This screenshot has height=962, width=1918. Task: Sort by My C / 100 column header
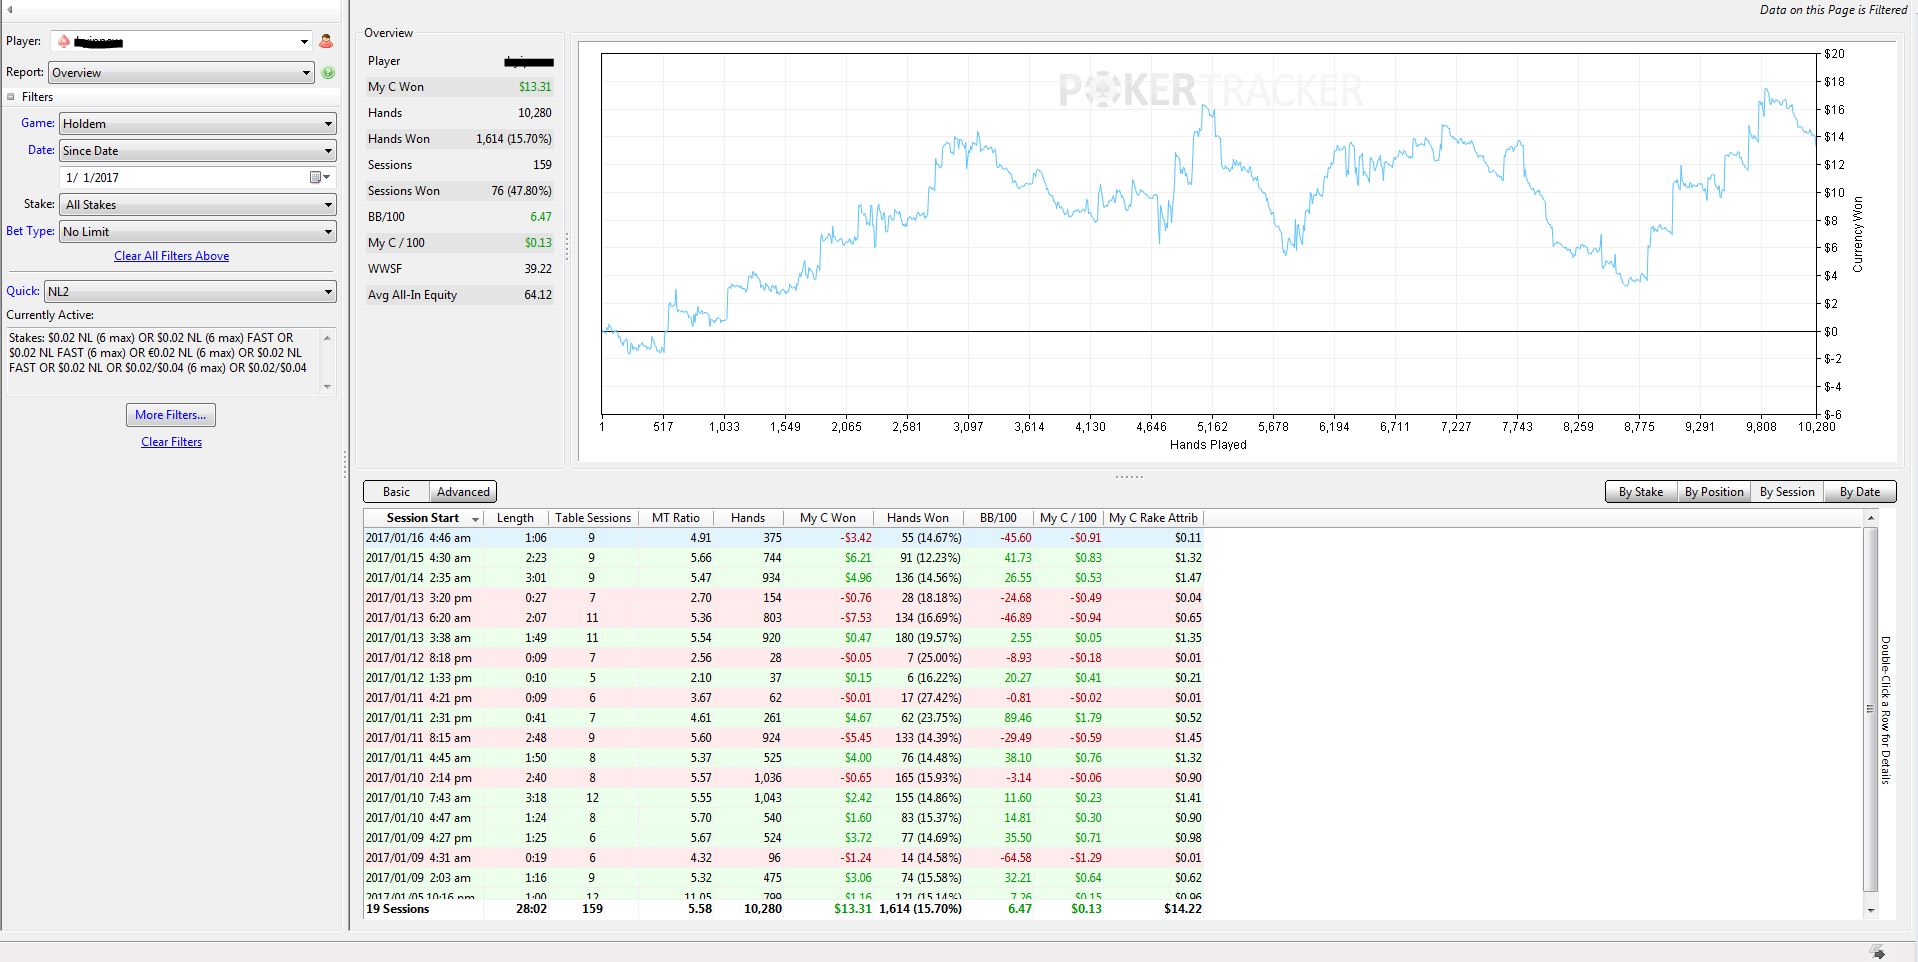coord(1068,518)
